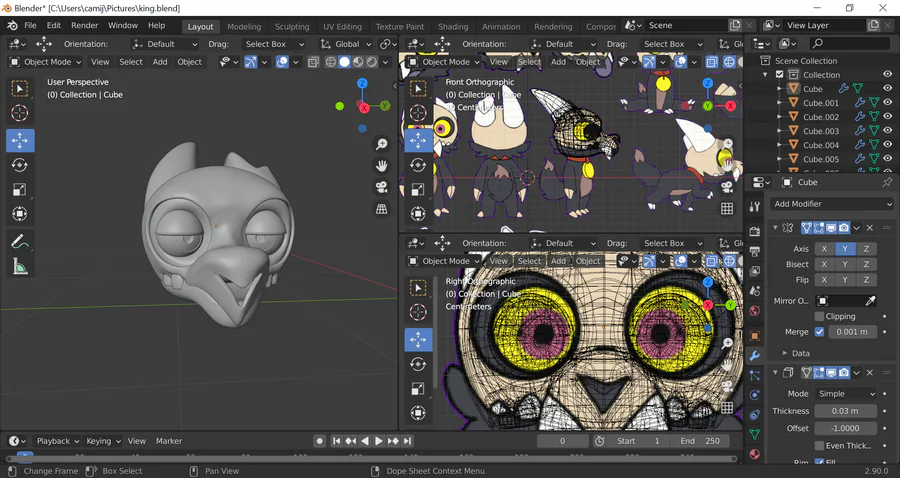This screenshot has height=478, width=900.
Task: Select the Scale tool in User Perspective viewport
Action: [20, 189]
